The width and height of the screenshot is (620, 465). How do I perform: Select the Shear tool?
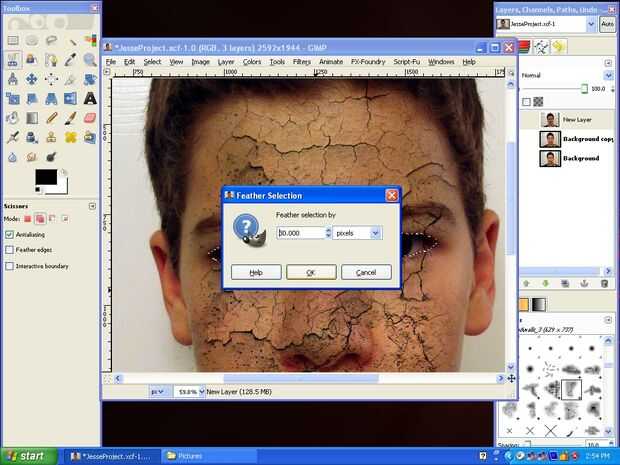(32, 98)
